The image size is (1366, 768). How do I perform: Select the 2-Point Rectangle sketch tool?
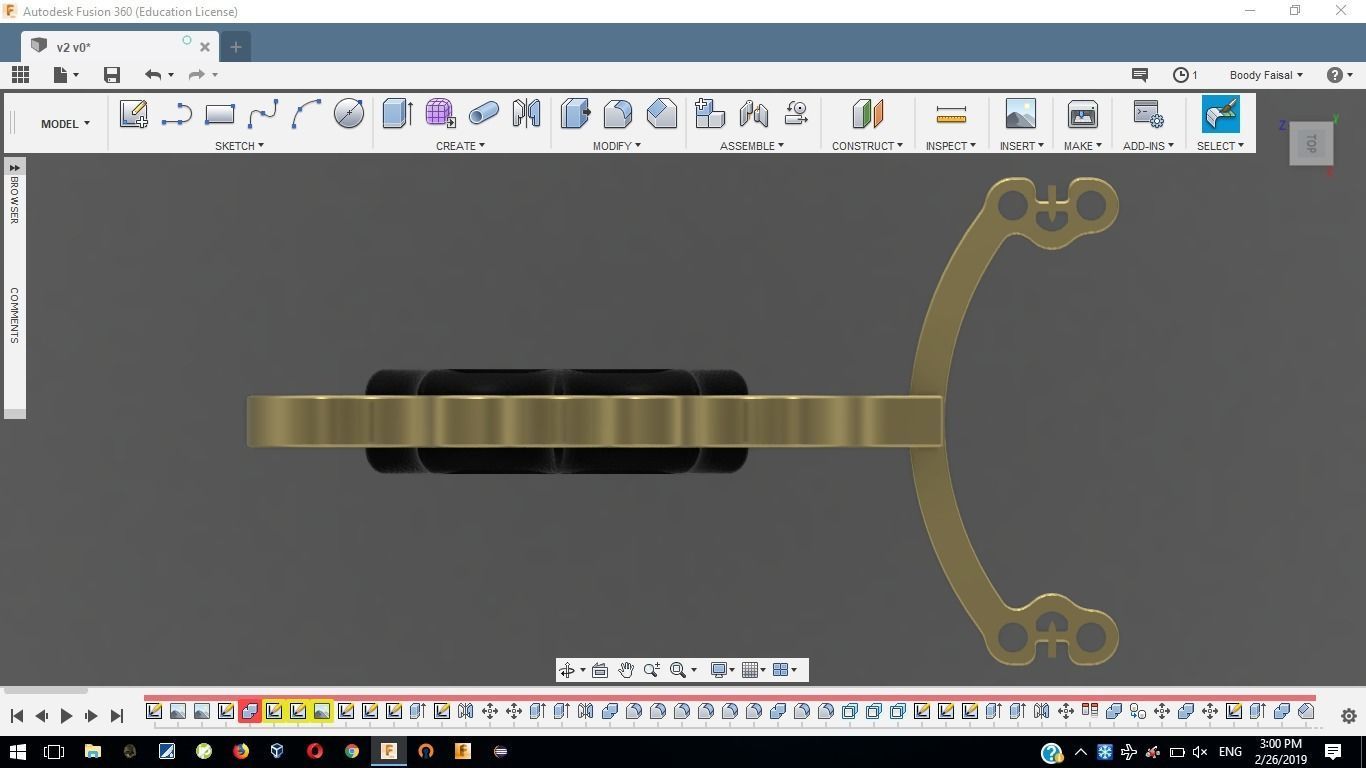click(219, 114)
